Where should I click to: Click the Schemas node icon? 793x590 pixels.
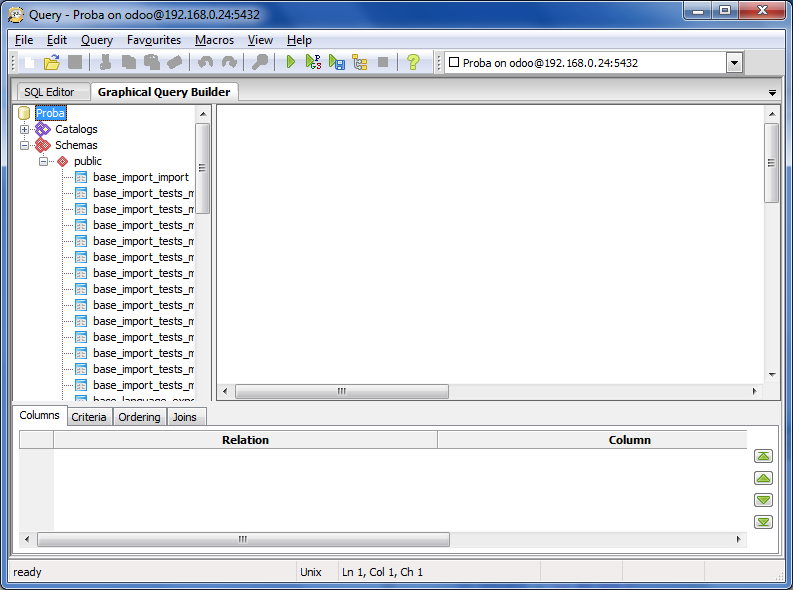(x=43, y=146)
